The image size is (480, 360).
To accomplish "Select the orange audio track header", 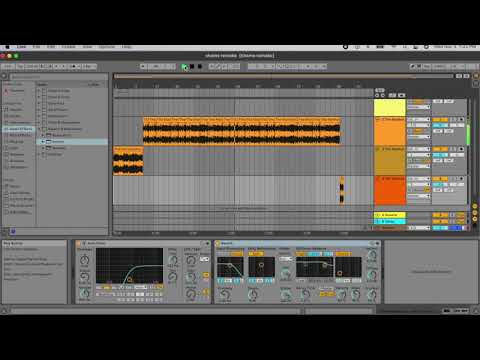I will [x=389, y=131].
